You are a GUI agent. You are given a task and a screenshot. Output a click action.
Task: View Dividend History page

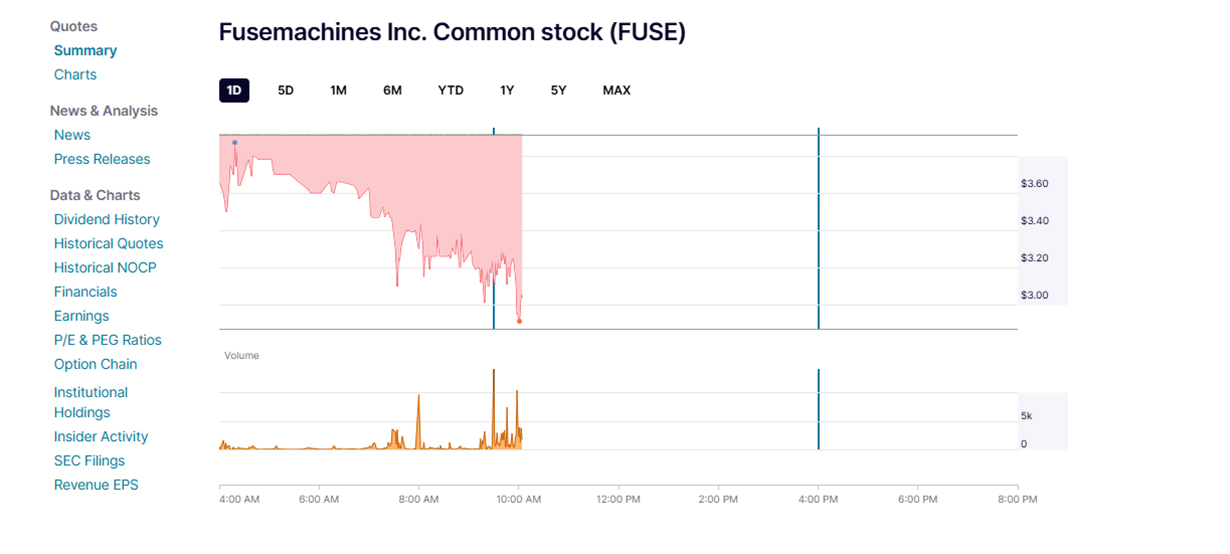tap(107, 219)
